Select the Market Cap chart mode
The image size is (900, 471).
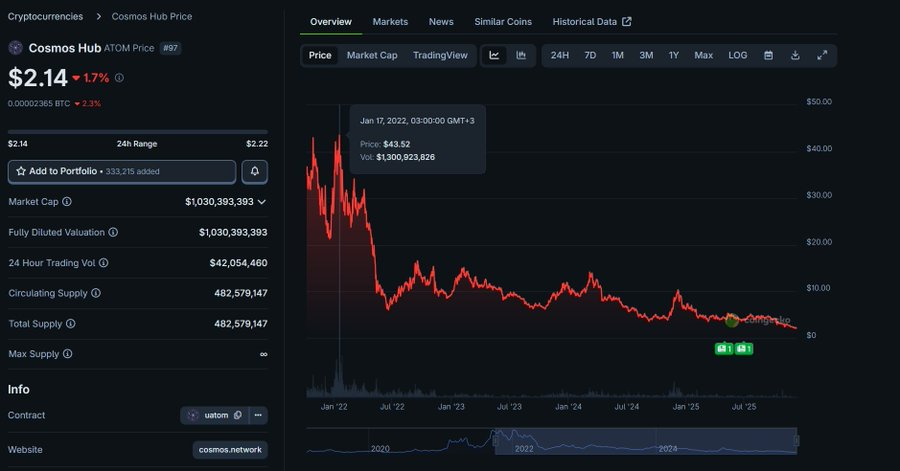tap(372, 56)
